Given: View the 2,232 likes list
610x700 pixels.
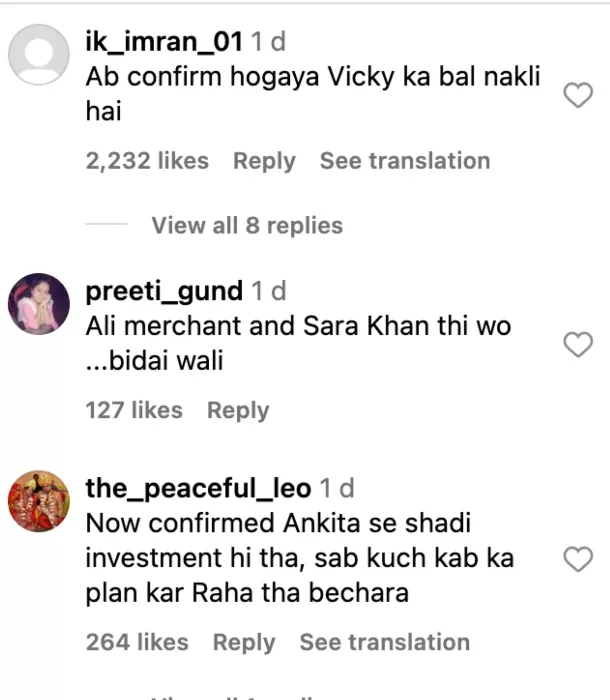Looking at the screenshot, I should click(147, 161).
